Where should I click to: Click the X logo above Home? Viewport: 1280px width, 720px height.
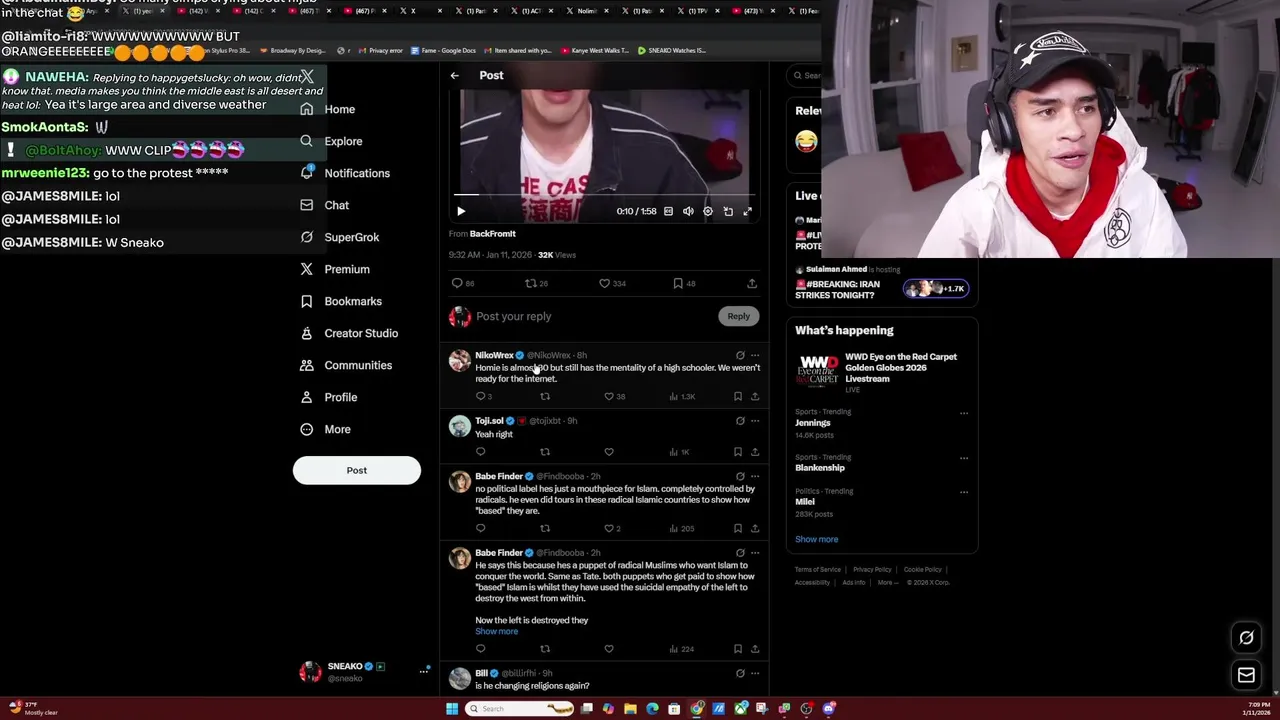pos(307,77)
